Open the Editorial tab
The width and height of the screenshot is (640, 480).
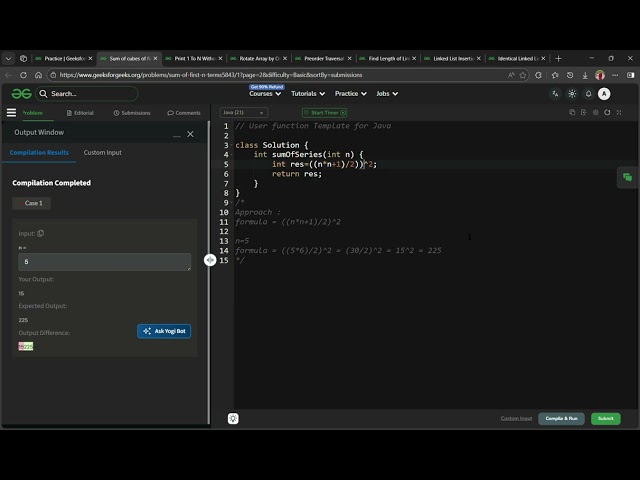[x=80, y=113]
